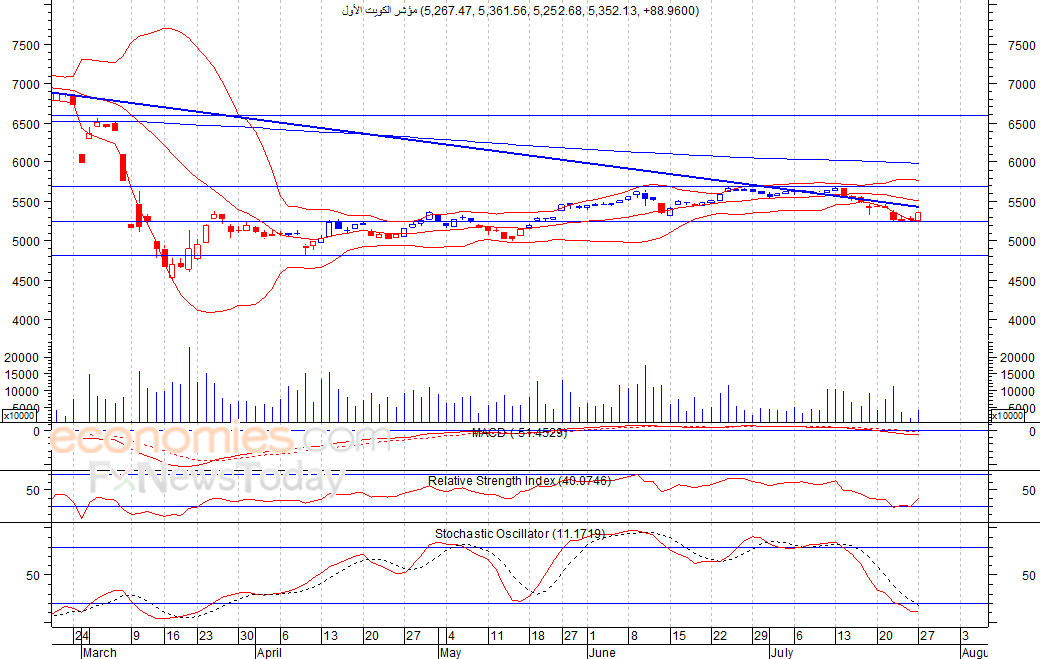1040x659 pixels.
Task: Click the 4000 label on right price axis
Action: (1021, 320)
